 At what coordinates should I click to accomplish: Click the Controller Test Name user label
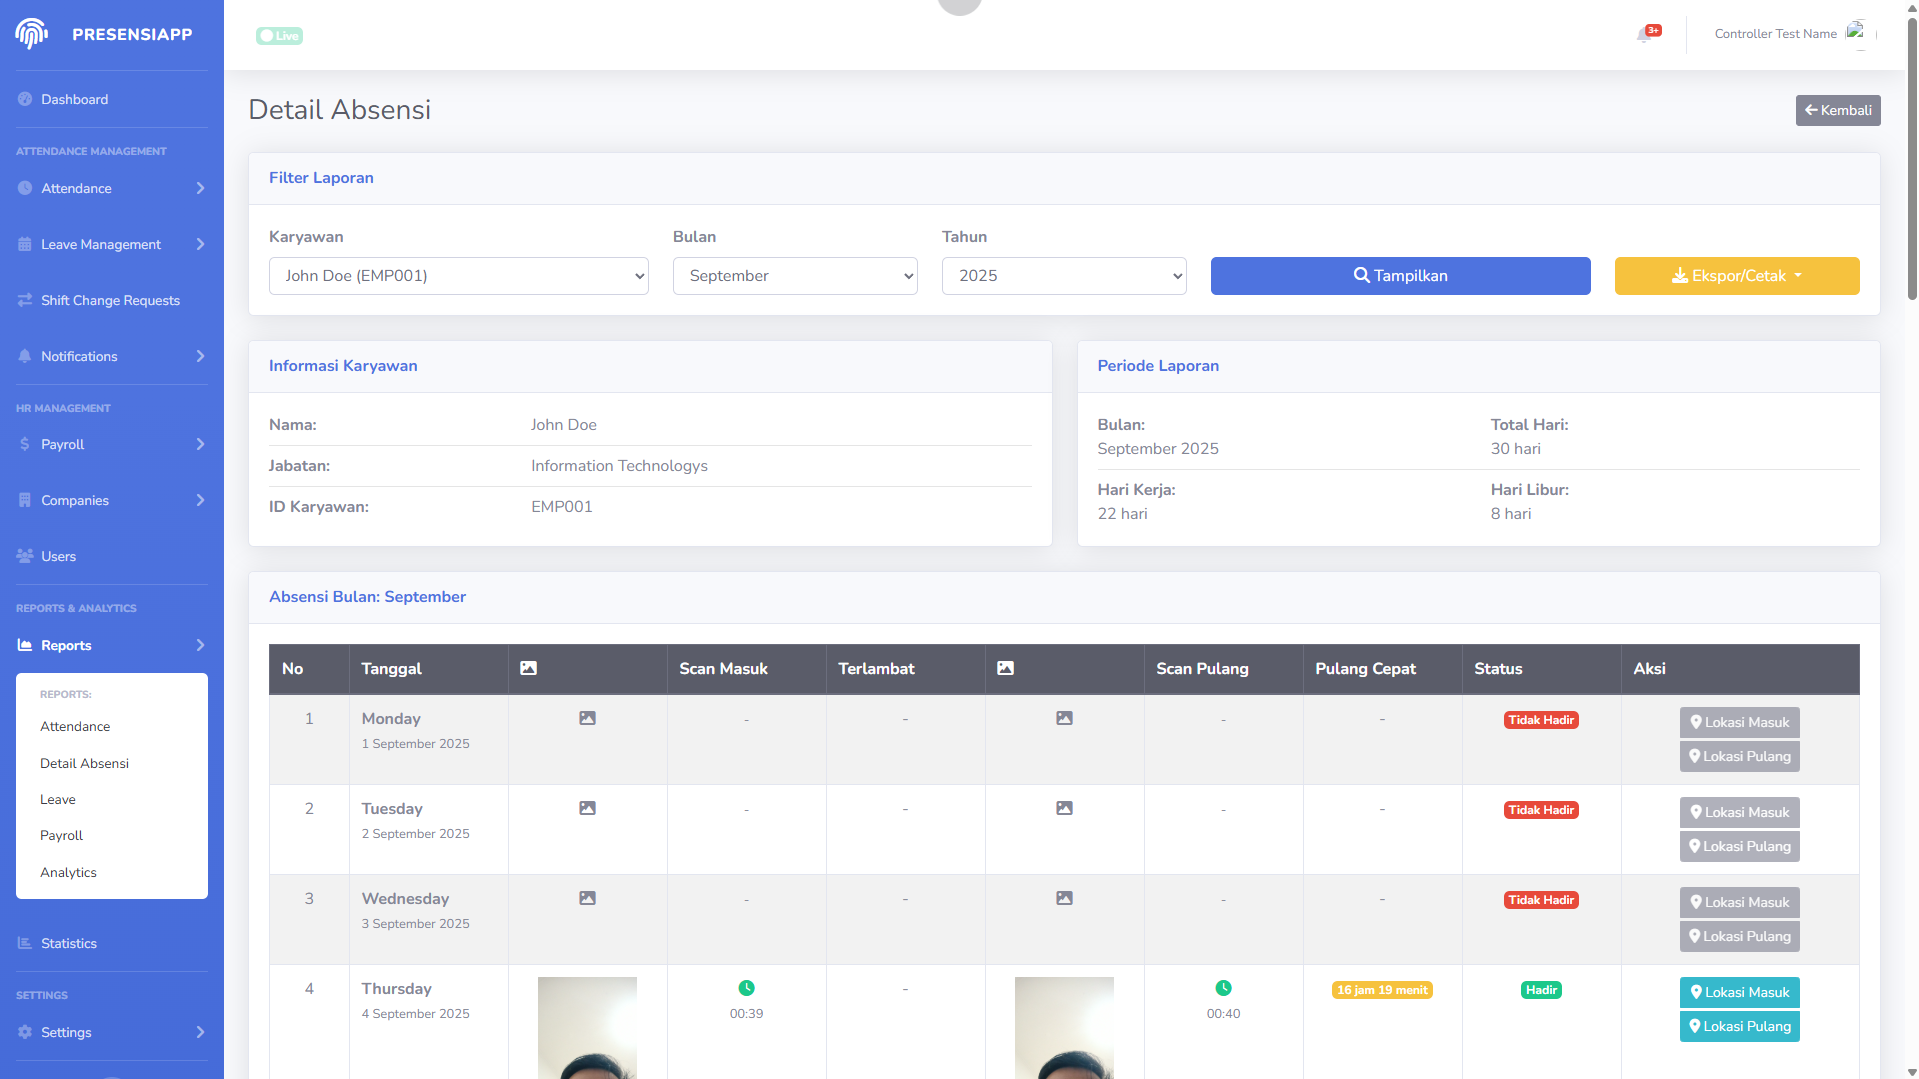tap(1775, 34)
